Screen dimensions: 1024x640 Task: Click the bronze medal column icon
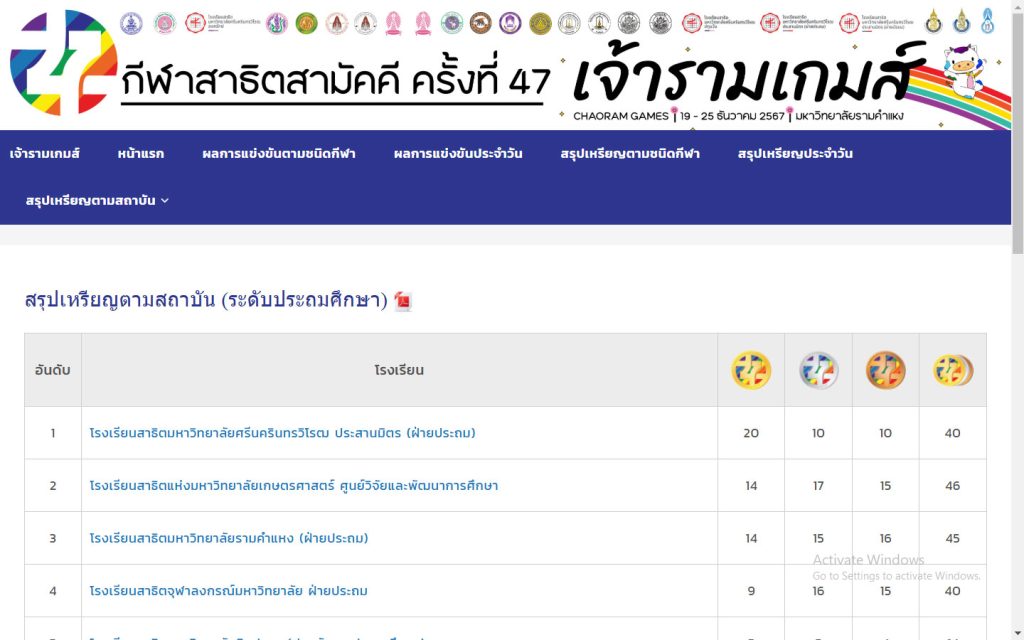885,370
